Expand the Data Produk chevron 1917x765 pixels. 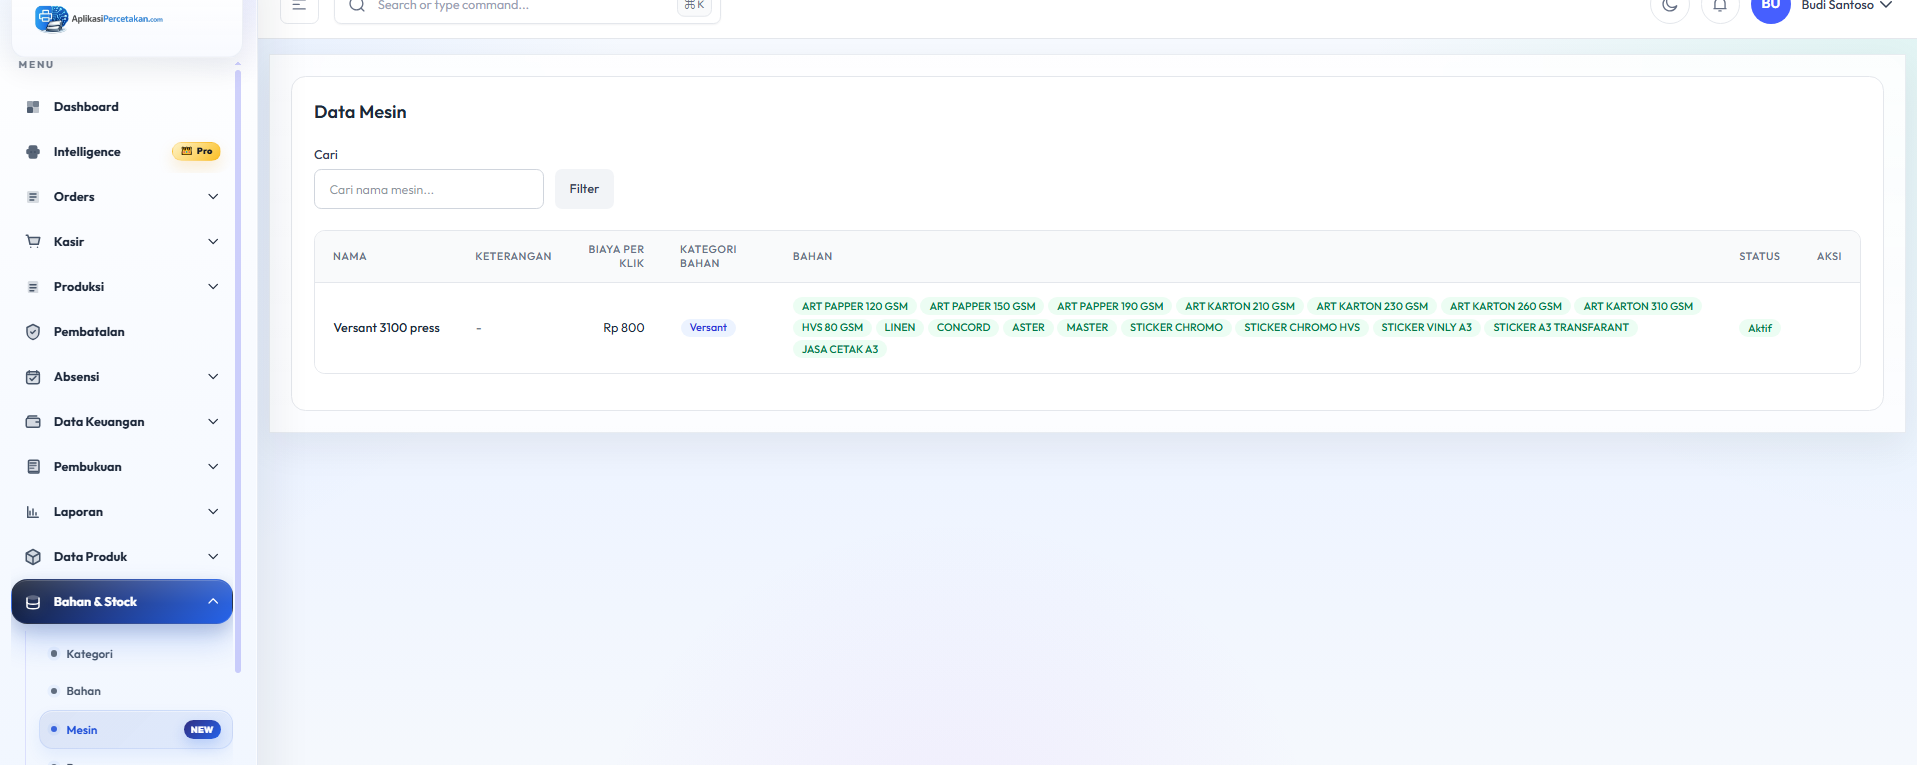point(213,557)
